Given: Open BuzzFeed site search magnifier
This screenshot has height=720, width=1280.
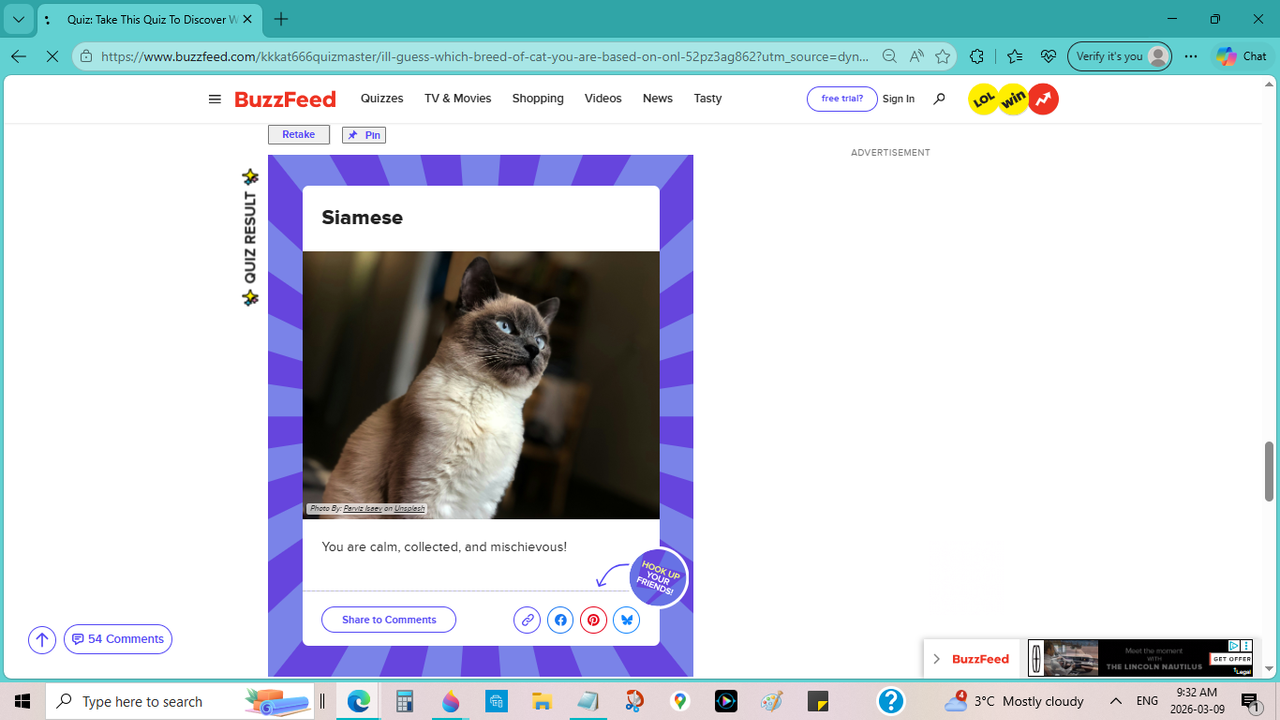Looking at the screenshot, I should (x=939, y=99).
